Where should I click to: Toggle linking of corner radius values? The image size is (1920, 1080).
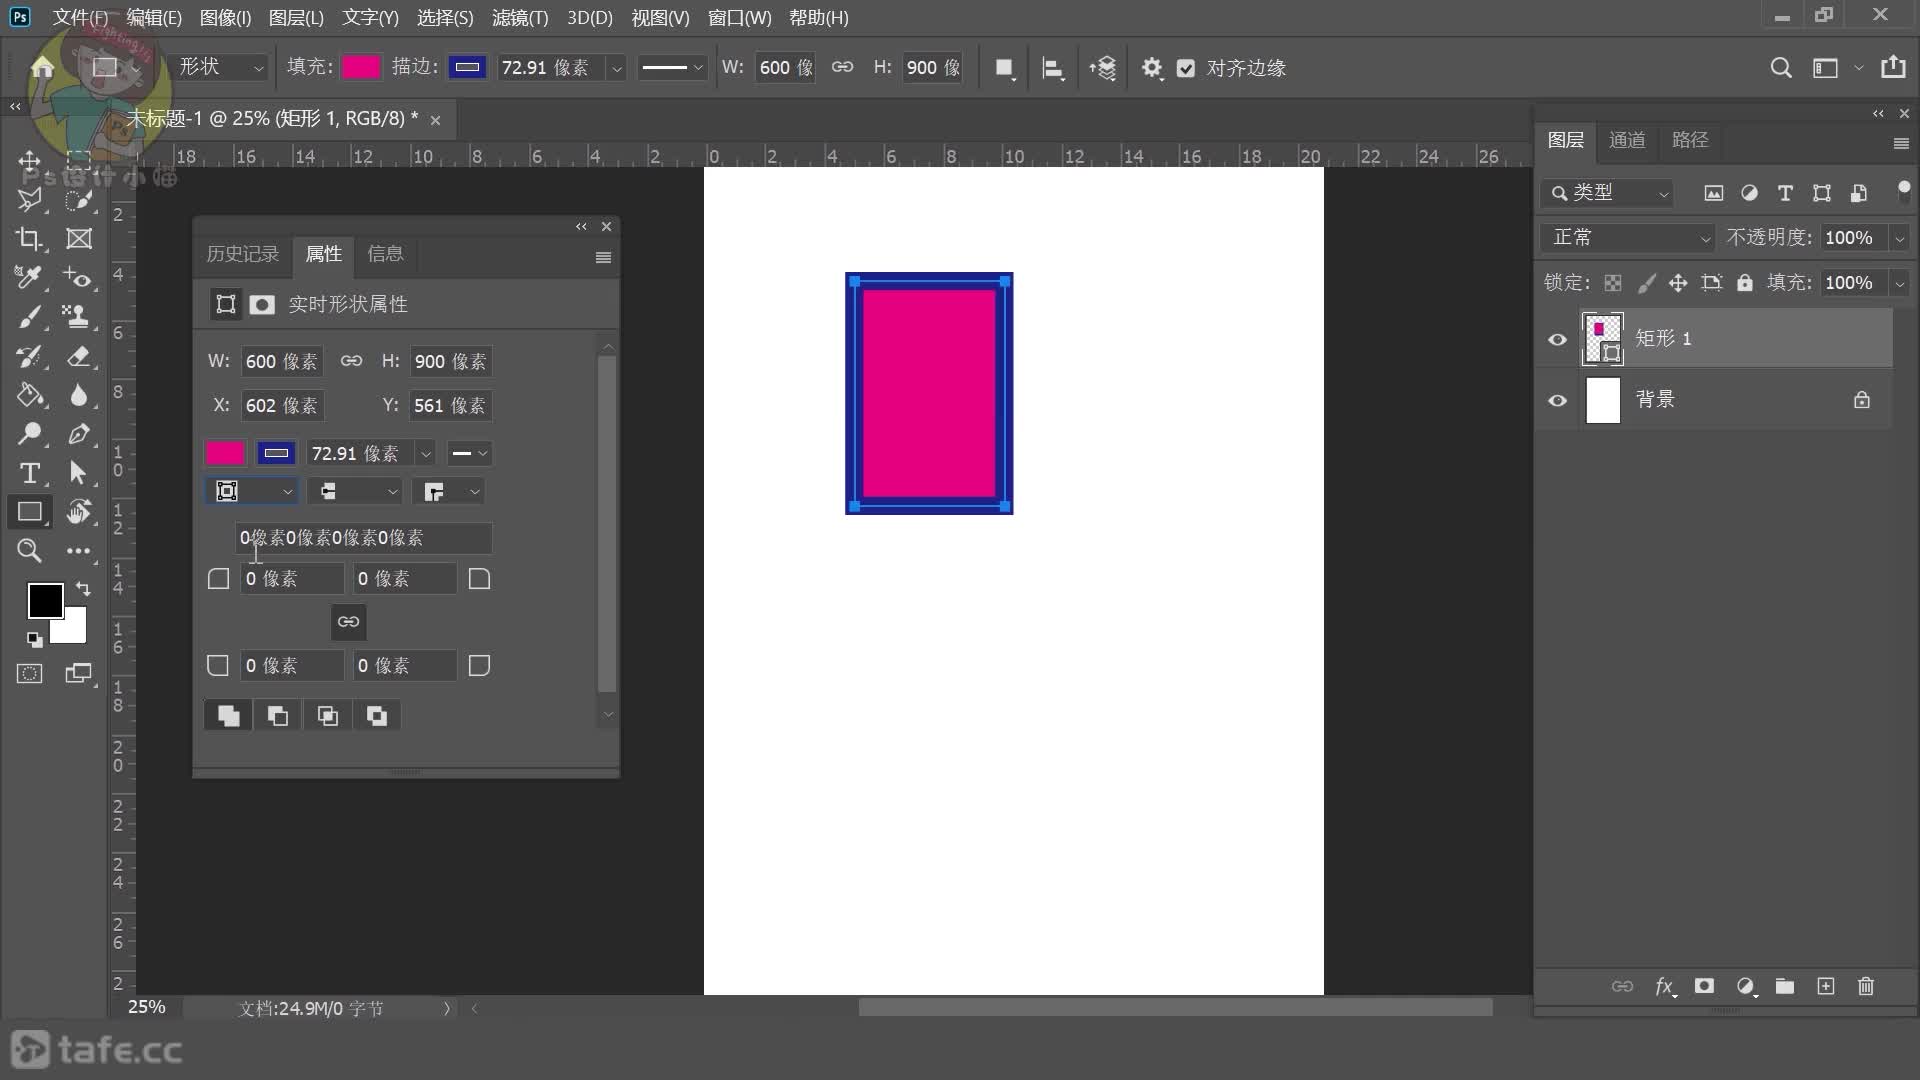(348, 622)
